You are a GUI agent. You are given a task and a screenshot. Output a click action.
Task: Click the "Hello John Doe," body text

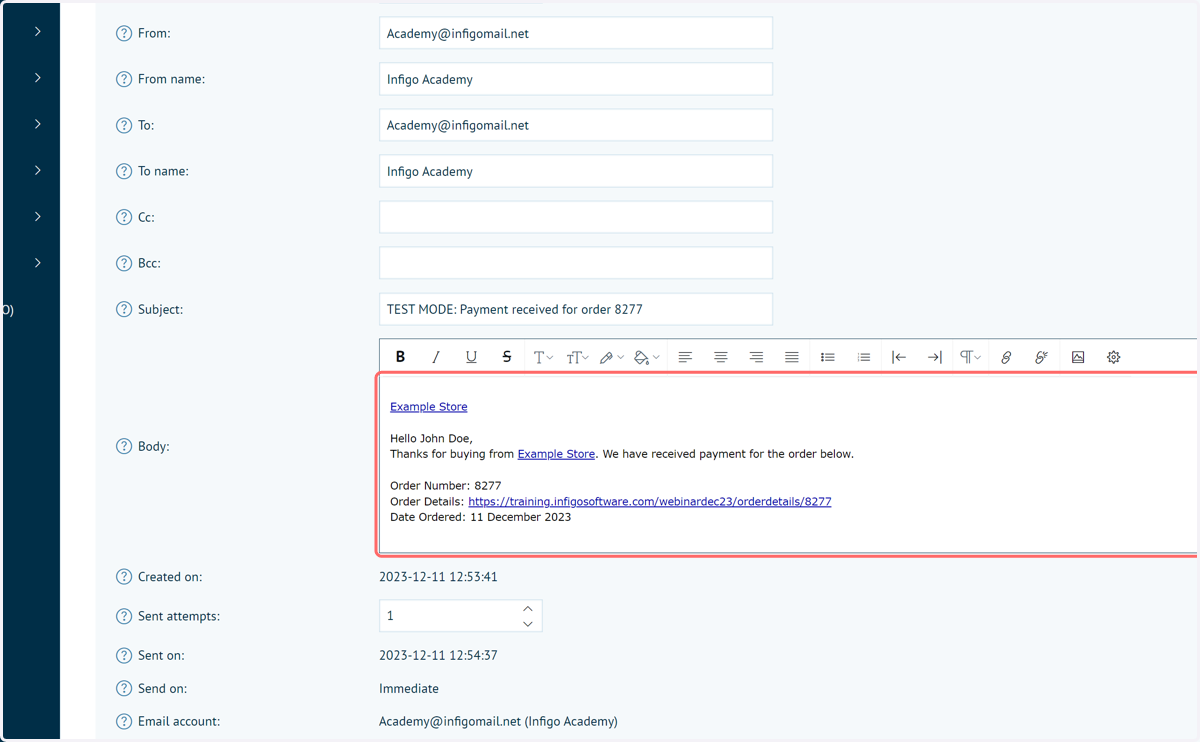(431, 438)
